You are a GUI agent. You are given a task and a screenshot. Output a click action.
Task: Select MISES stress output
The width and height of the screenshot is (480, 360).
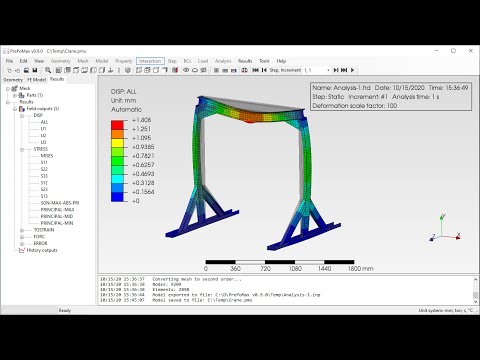pos(47,156)
